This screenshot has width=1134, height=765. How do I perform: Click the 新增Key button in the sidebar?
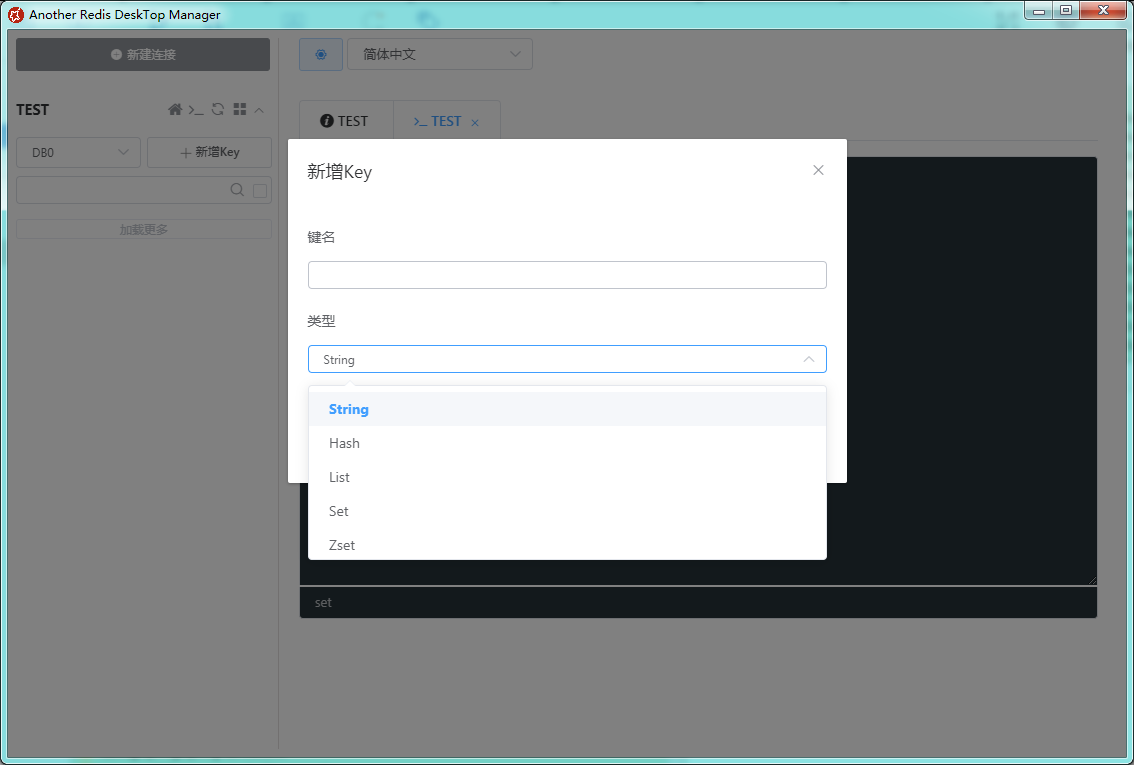click(x=210, y=153)
